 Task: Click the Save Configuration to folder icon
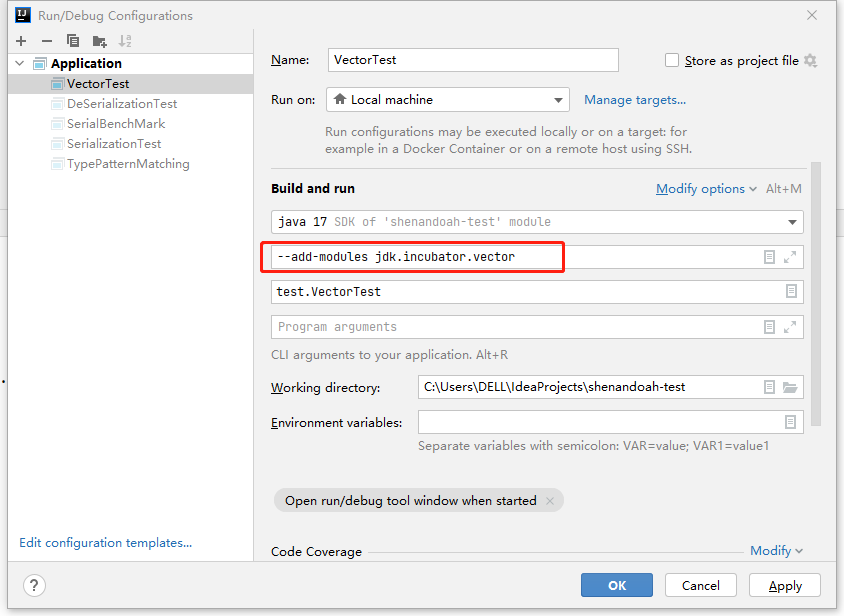(x=99, y=41)
